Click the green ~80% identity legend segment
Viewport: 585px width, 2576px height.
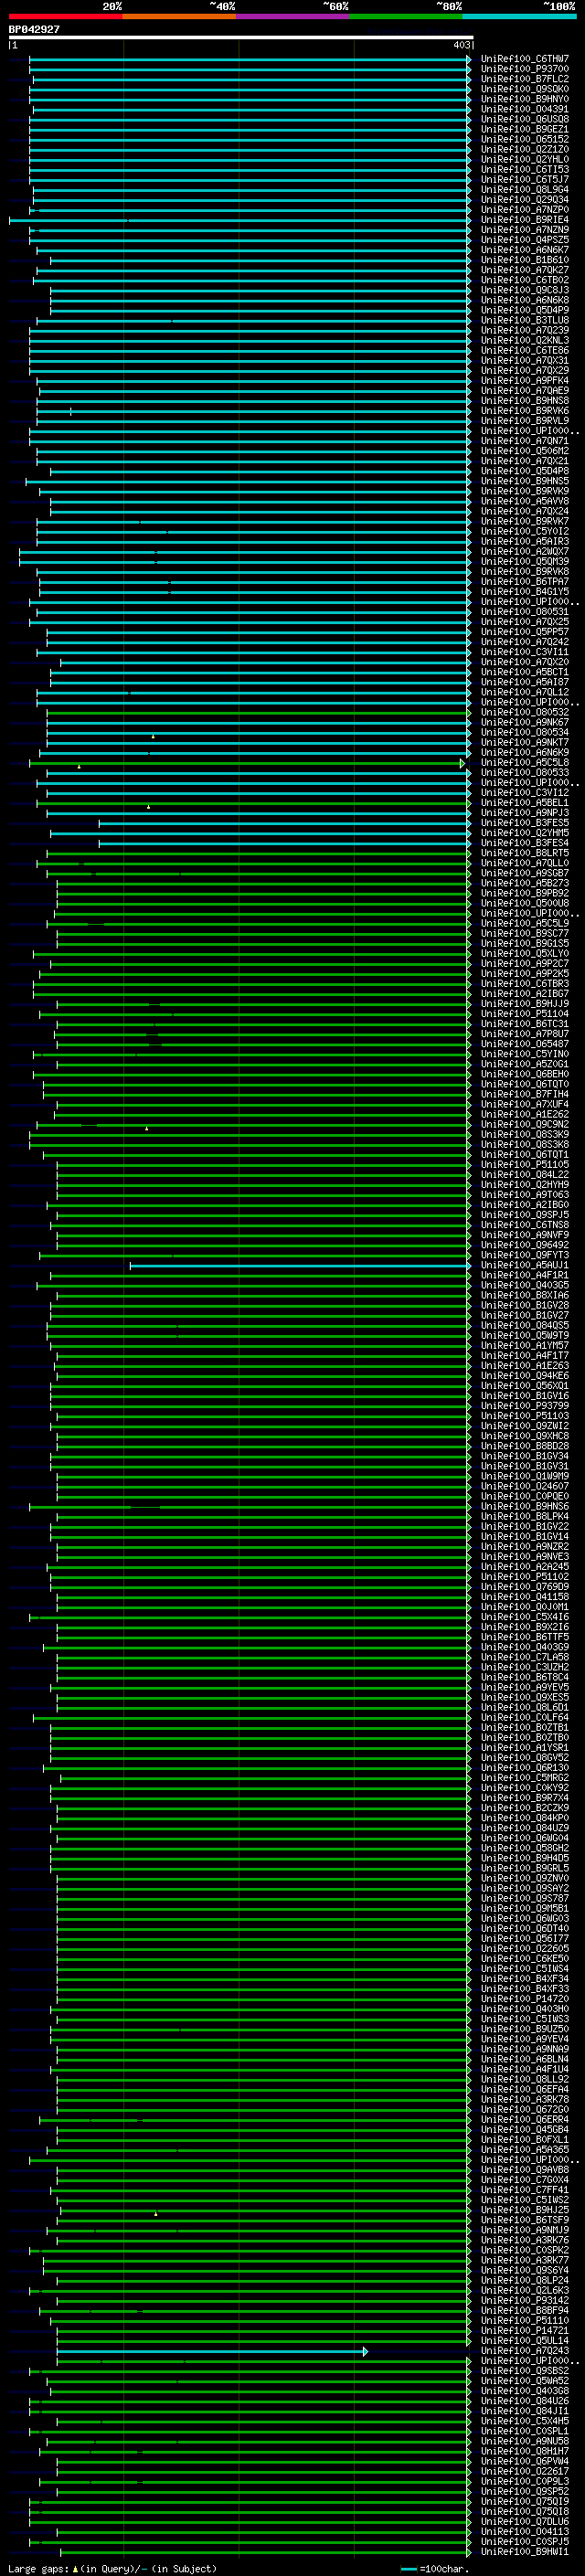point(406,16)
